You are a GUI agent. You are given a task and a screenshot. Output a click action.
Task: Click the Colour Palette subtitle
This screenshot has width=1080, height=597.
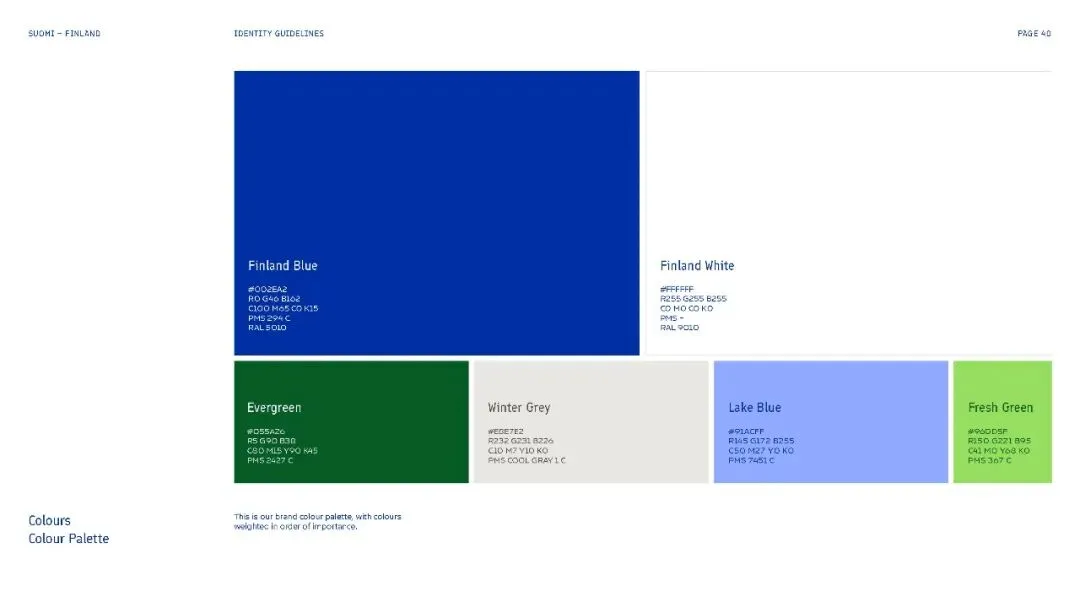tap(68, 538)
